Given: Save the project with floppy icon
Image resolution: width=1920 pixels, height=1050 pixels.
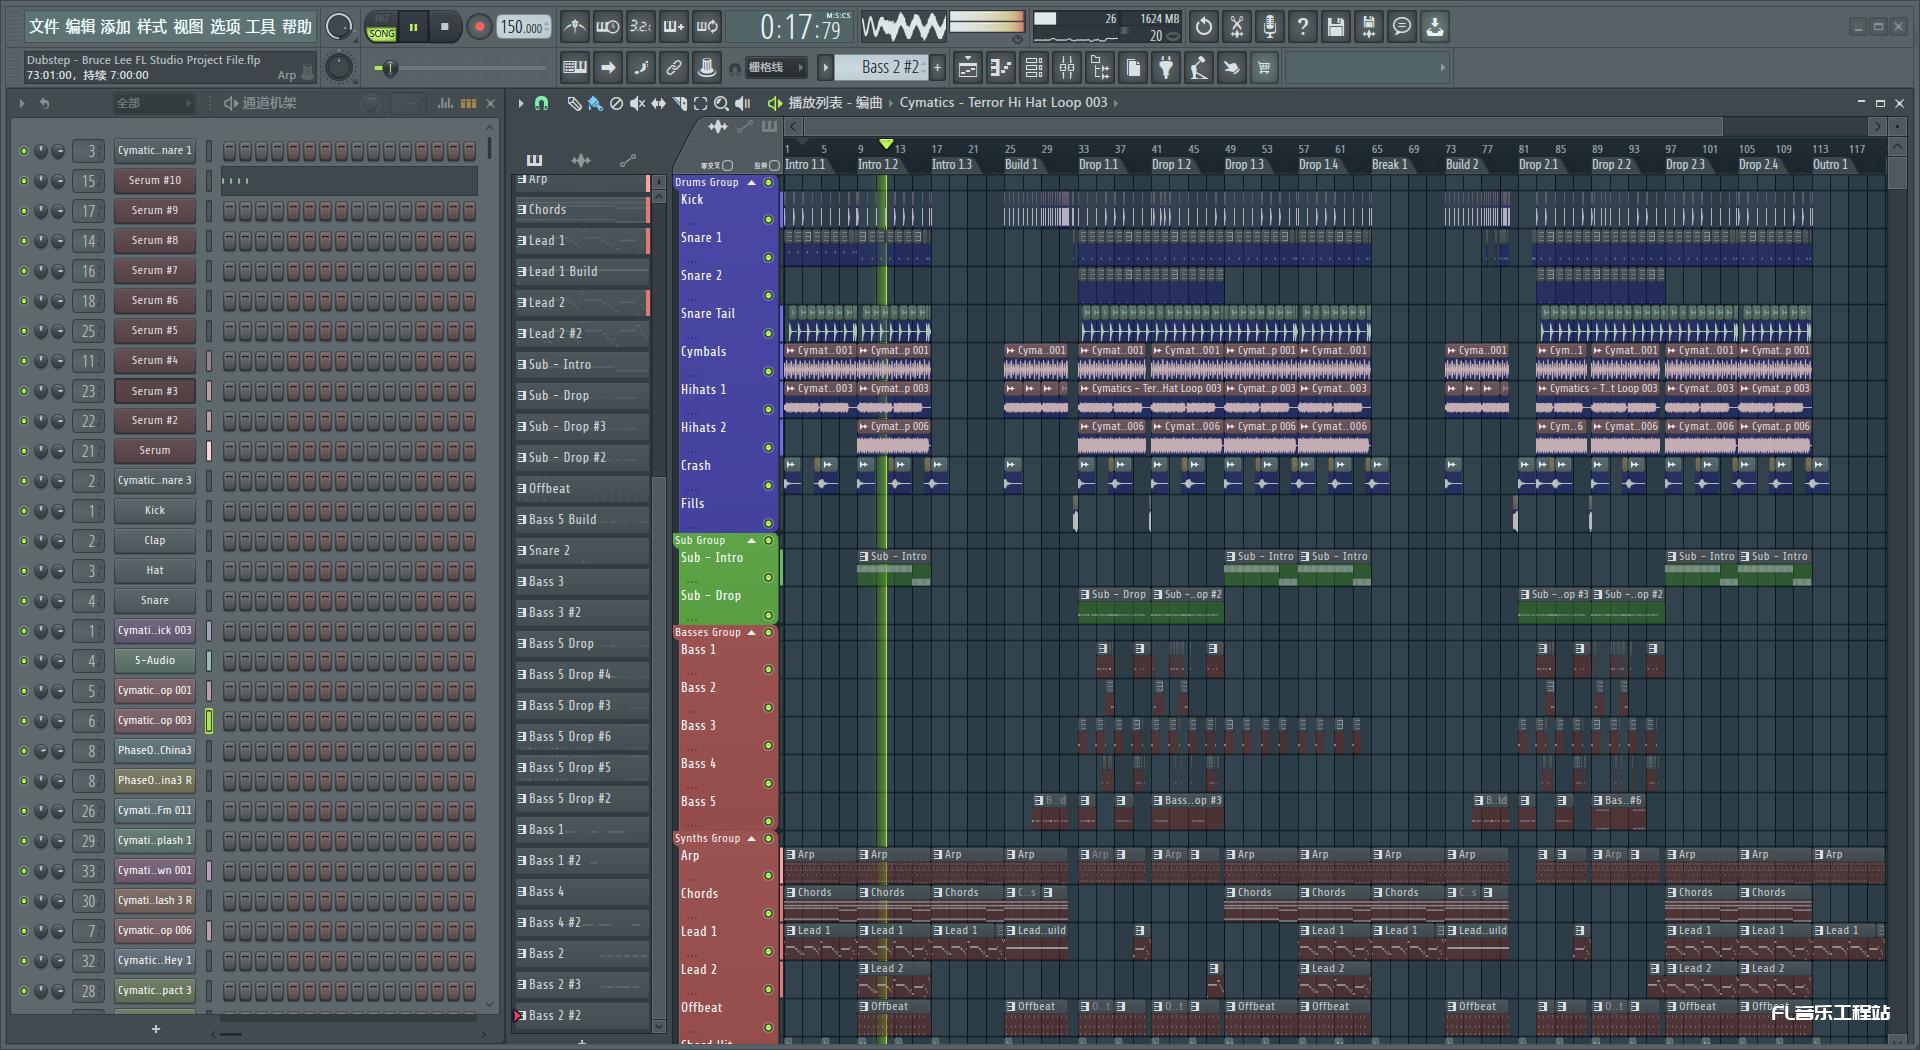Looking at the screenshot, I should [x=1336, y=27].
